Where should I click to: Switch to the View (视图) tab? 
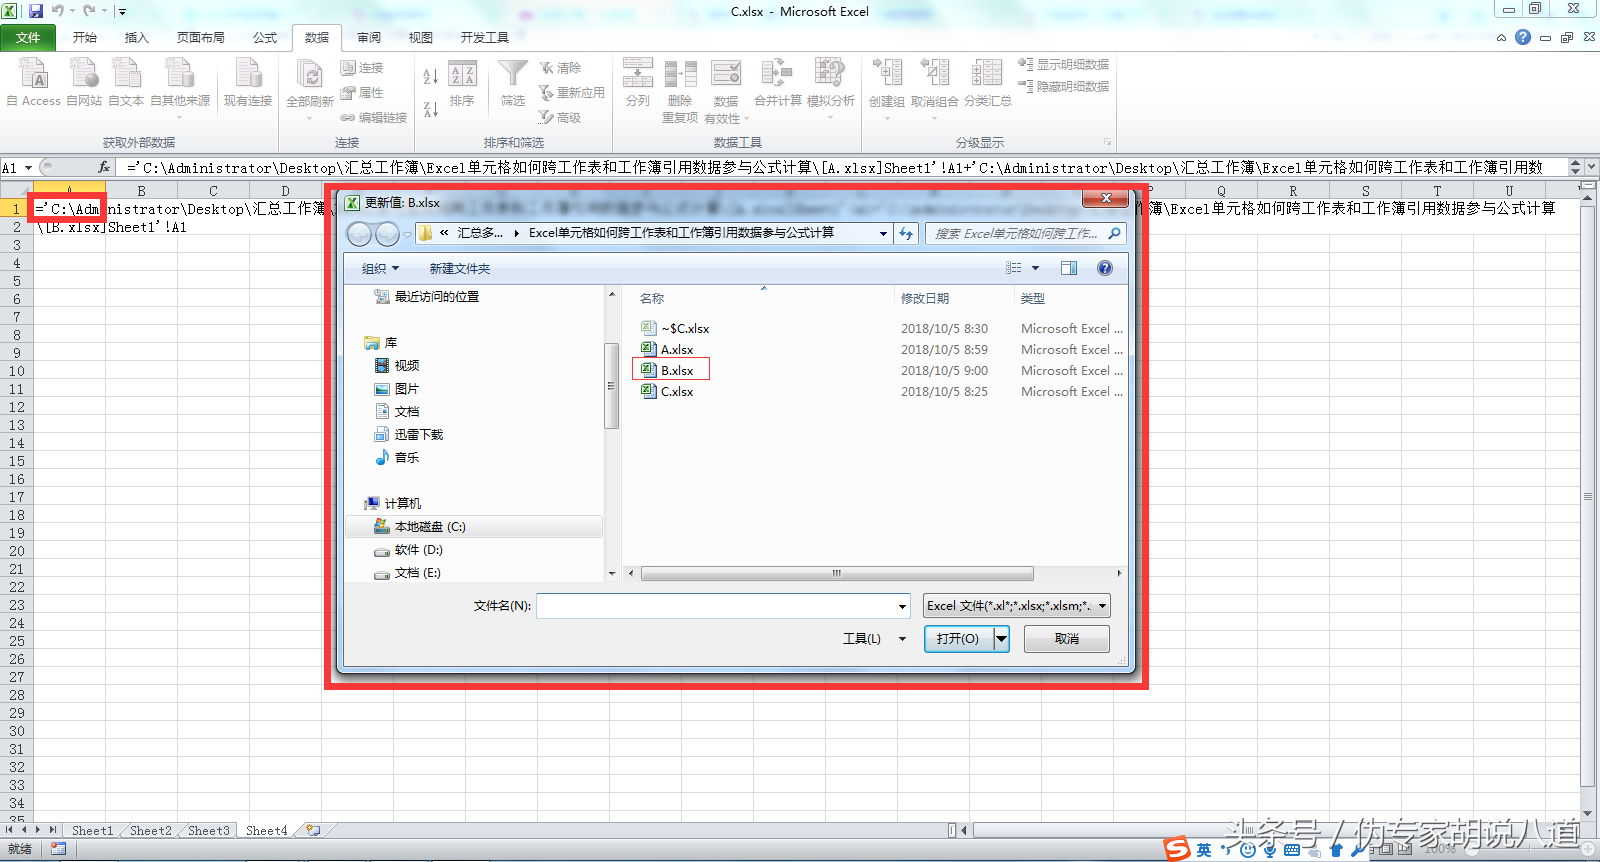tap(421, 37)
